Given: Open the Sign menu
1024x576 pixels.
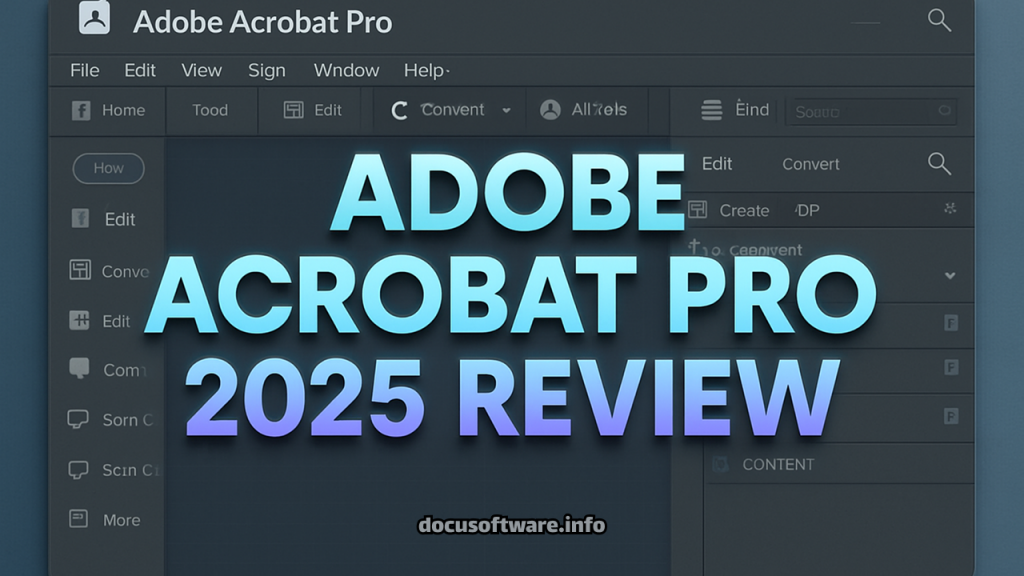Looking at the screenshot, I should coord(266,70).
